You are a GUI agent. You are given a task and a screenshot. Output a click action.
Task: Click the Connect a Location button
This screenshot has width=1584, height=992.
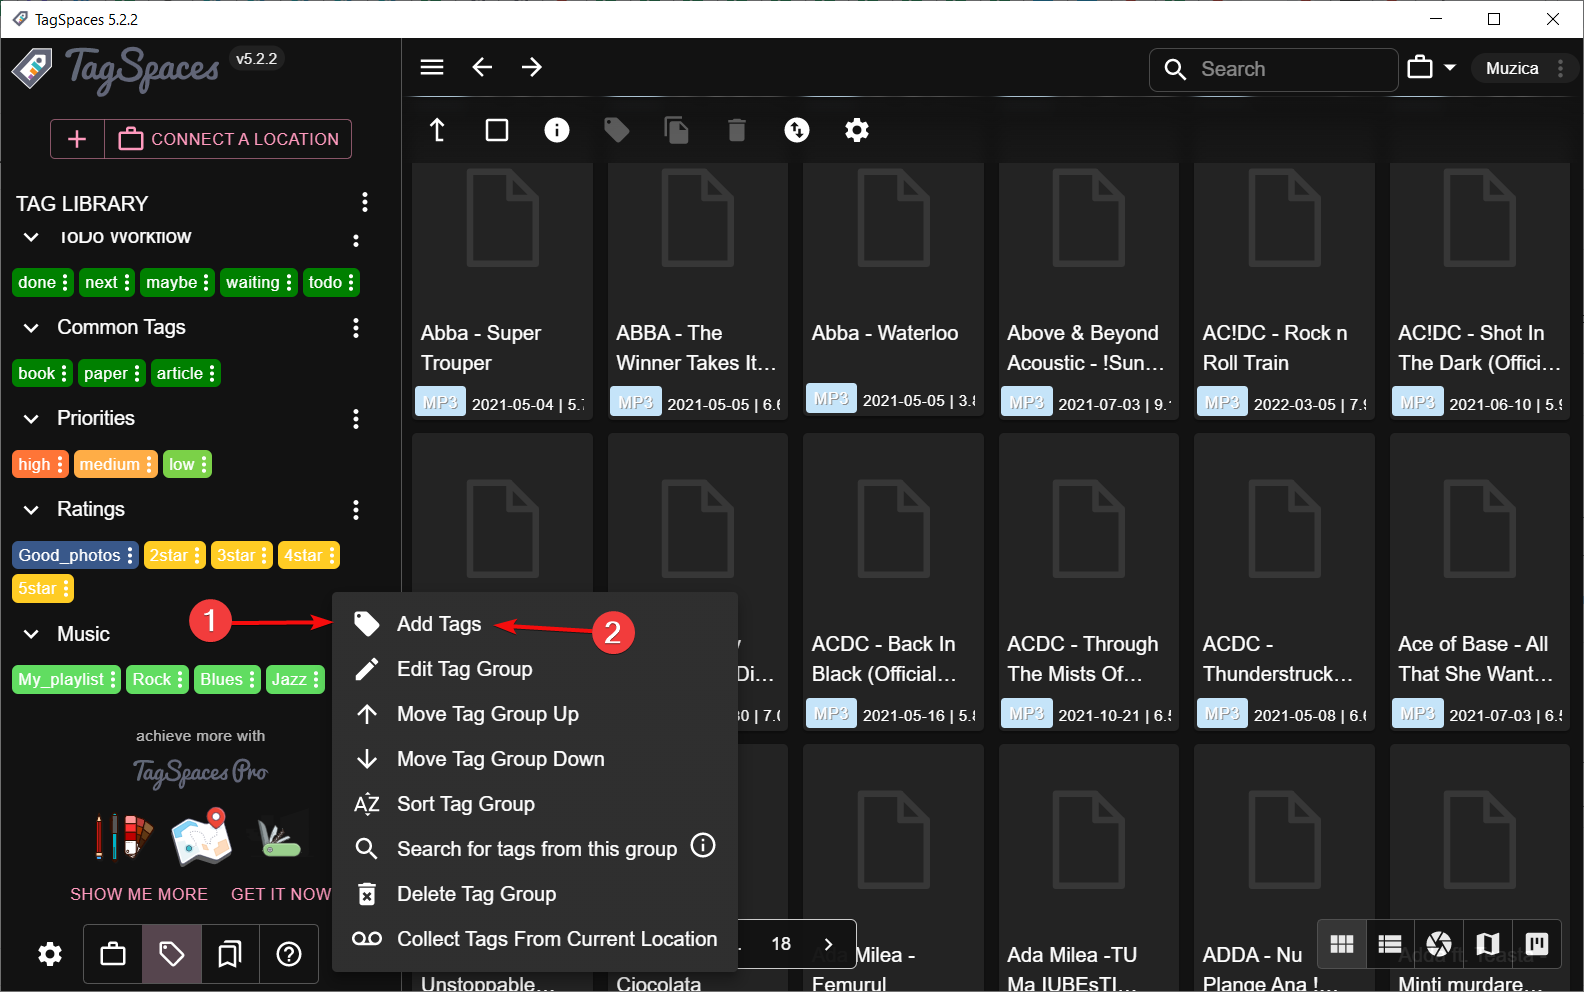[x=229, y=139]
